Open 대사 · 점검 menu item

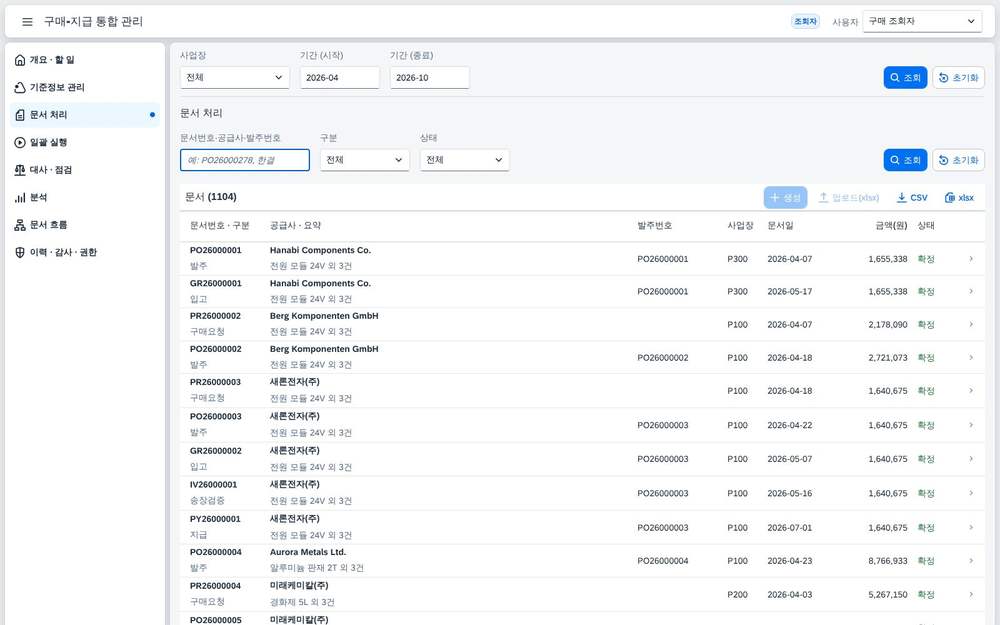click(x=85, y=170)
